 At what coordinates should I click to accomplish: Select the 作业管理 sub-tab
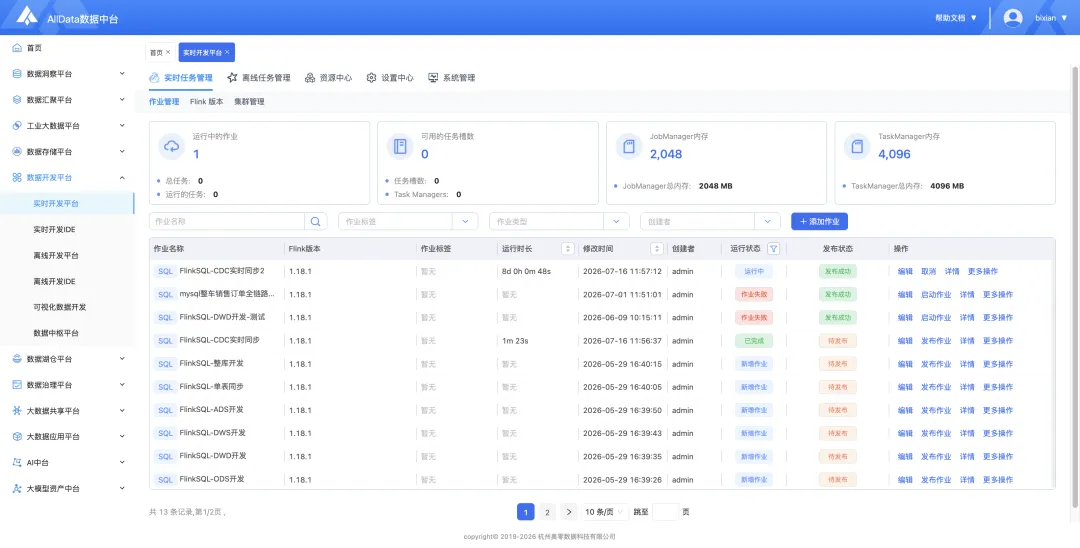(x=164, y=101)
